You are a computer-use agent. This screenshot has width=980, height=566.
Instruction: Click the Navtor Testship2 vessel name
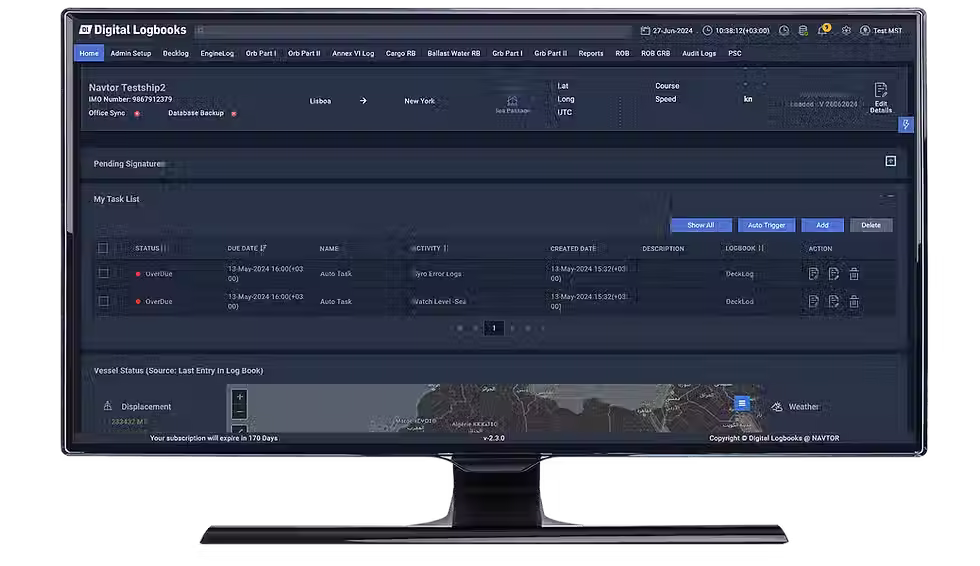click(x=127, y=87)
